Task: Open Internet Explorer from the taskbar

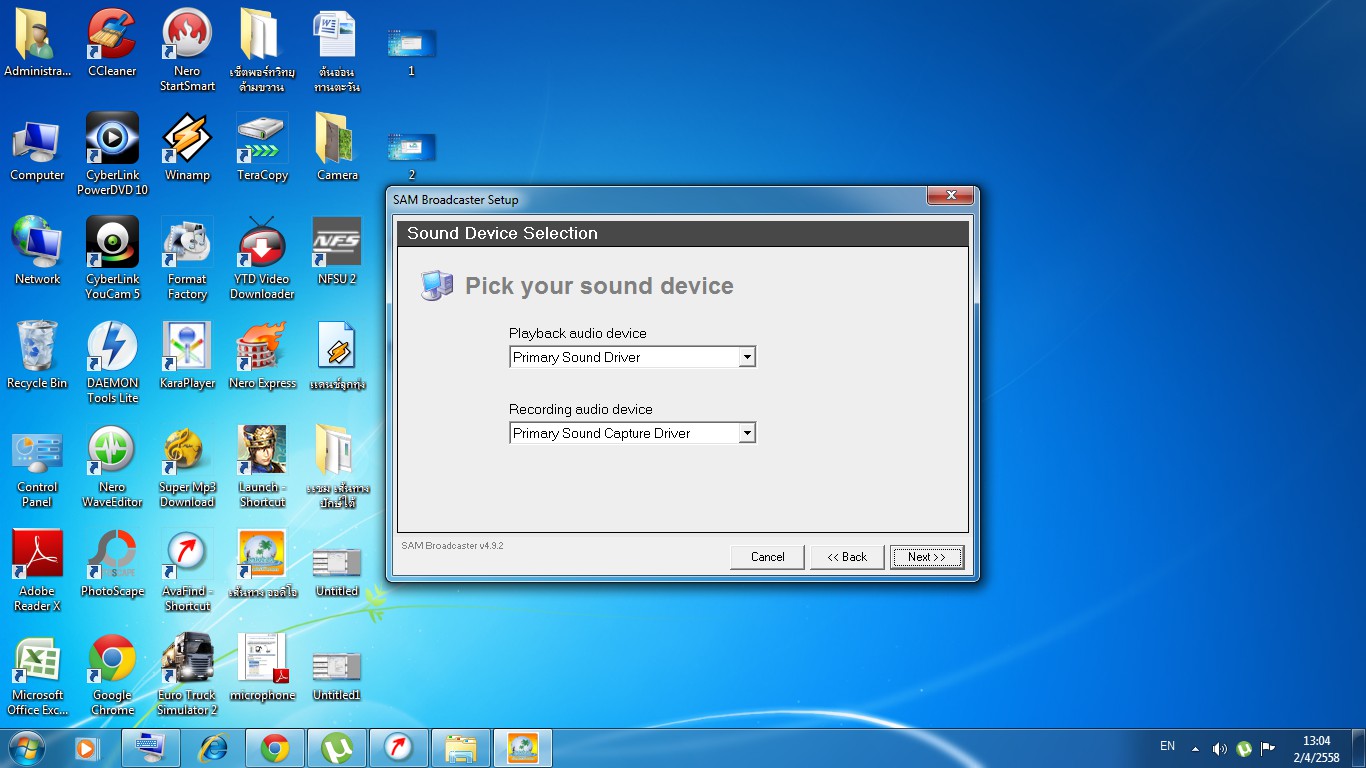Action: click(213, 748)
